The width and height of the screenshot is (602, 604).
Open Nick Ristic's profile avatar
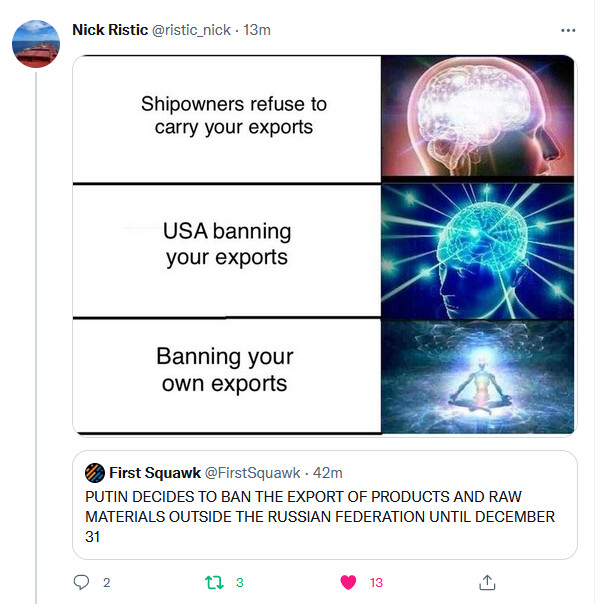pyautogui.click(x=36, y=44)
